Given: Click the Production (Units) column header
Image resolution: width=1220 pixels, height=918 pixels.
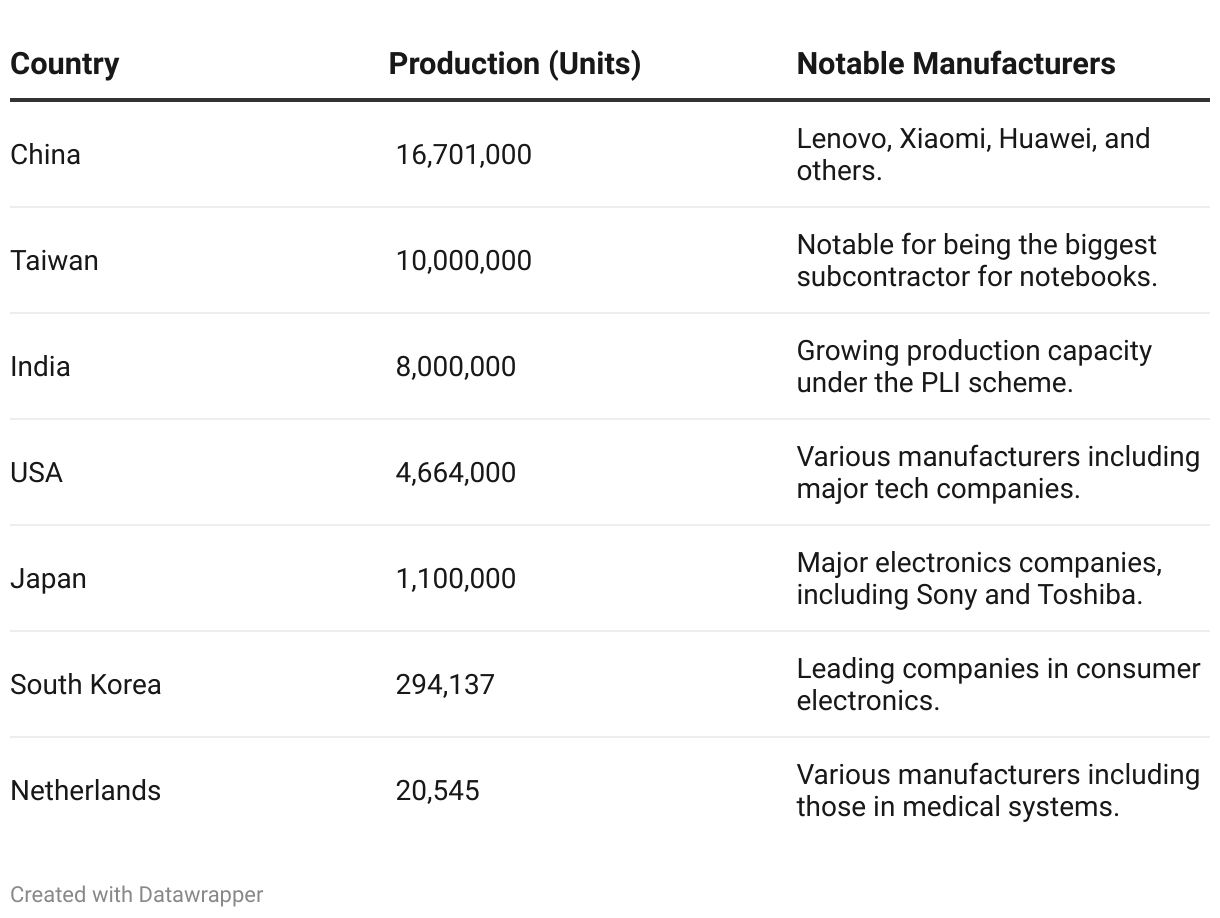Looking at the screenshot, I should [x=514, y=64].
